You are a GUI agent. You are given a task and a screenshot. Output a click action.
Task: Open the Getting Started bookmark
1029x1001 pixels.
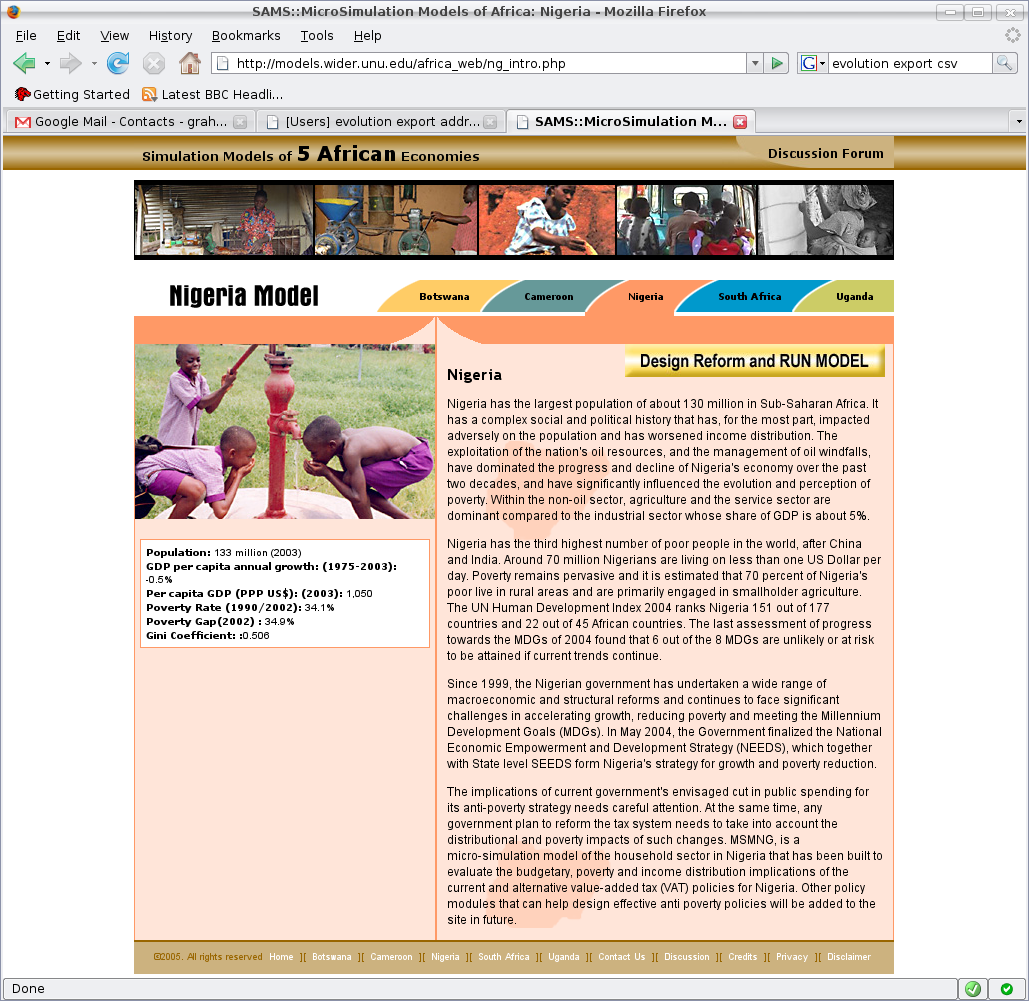72,94
